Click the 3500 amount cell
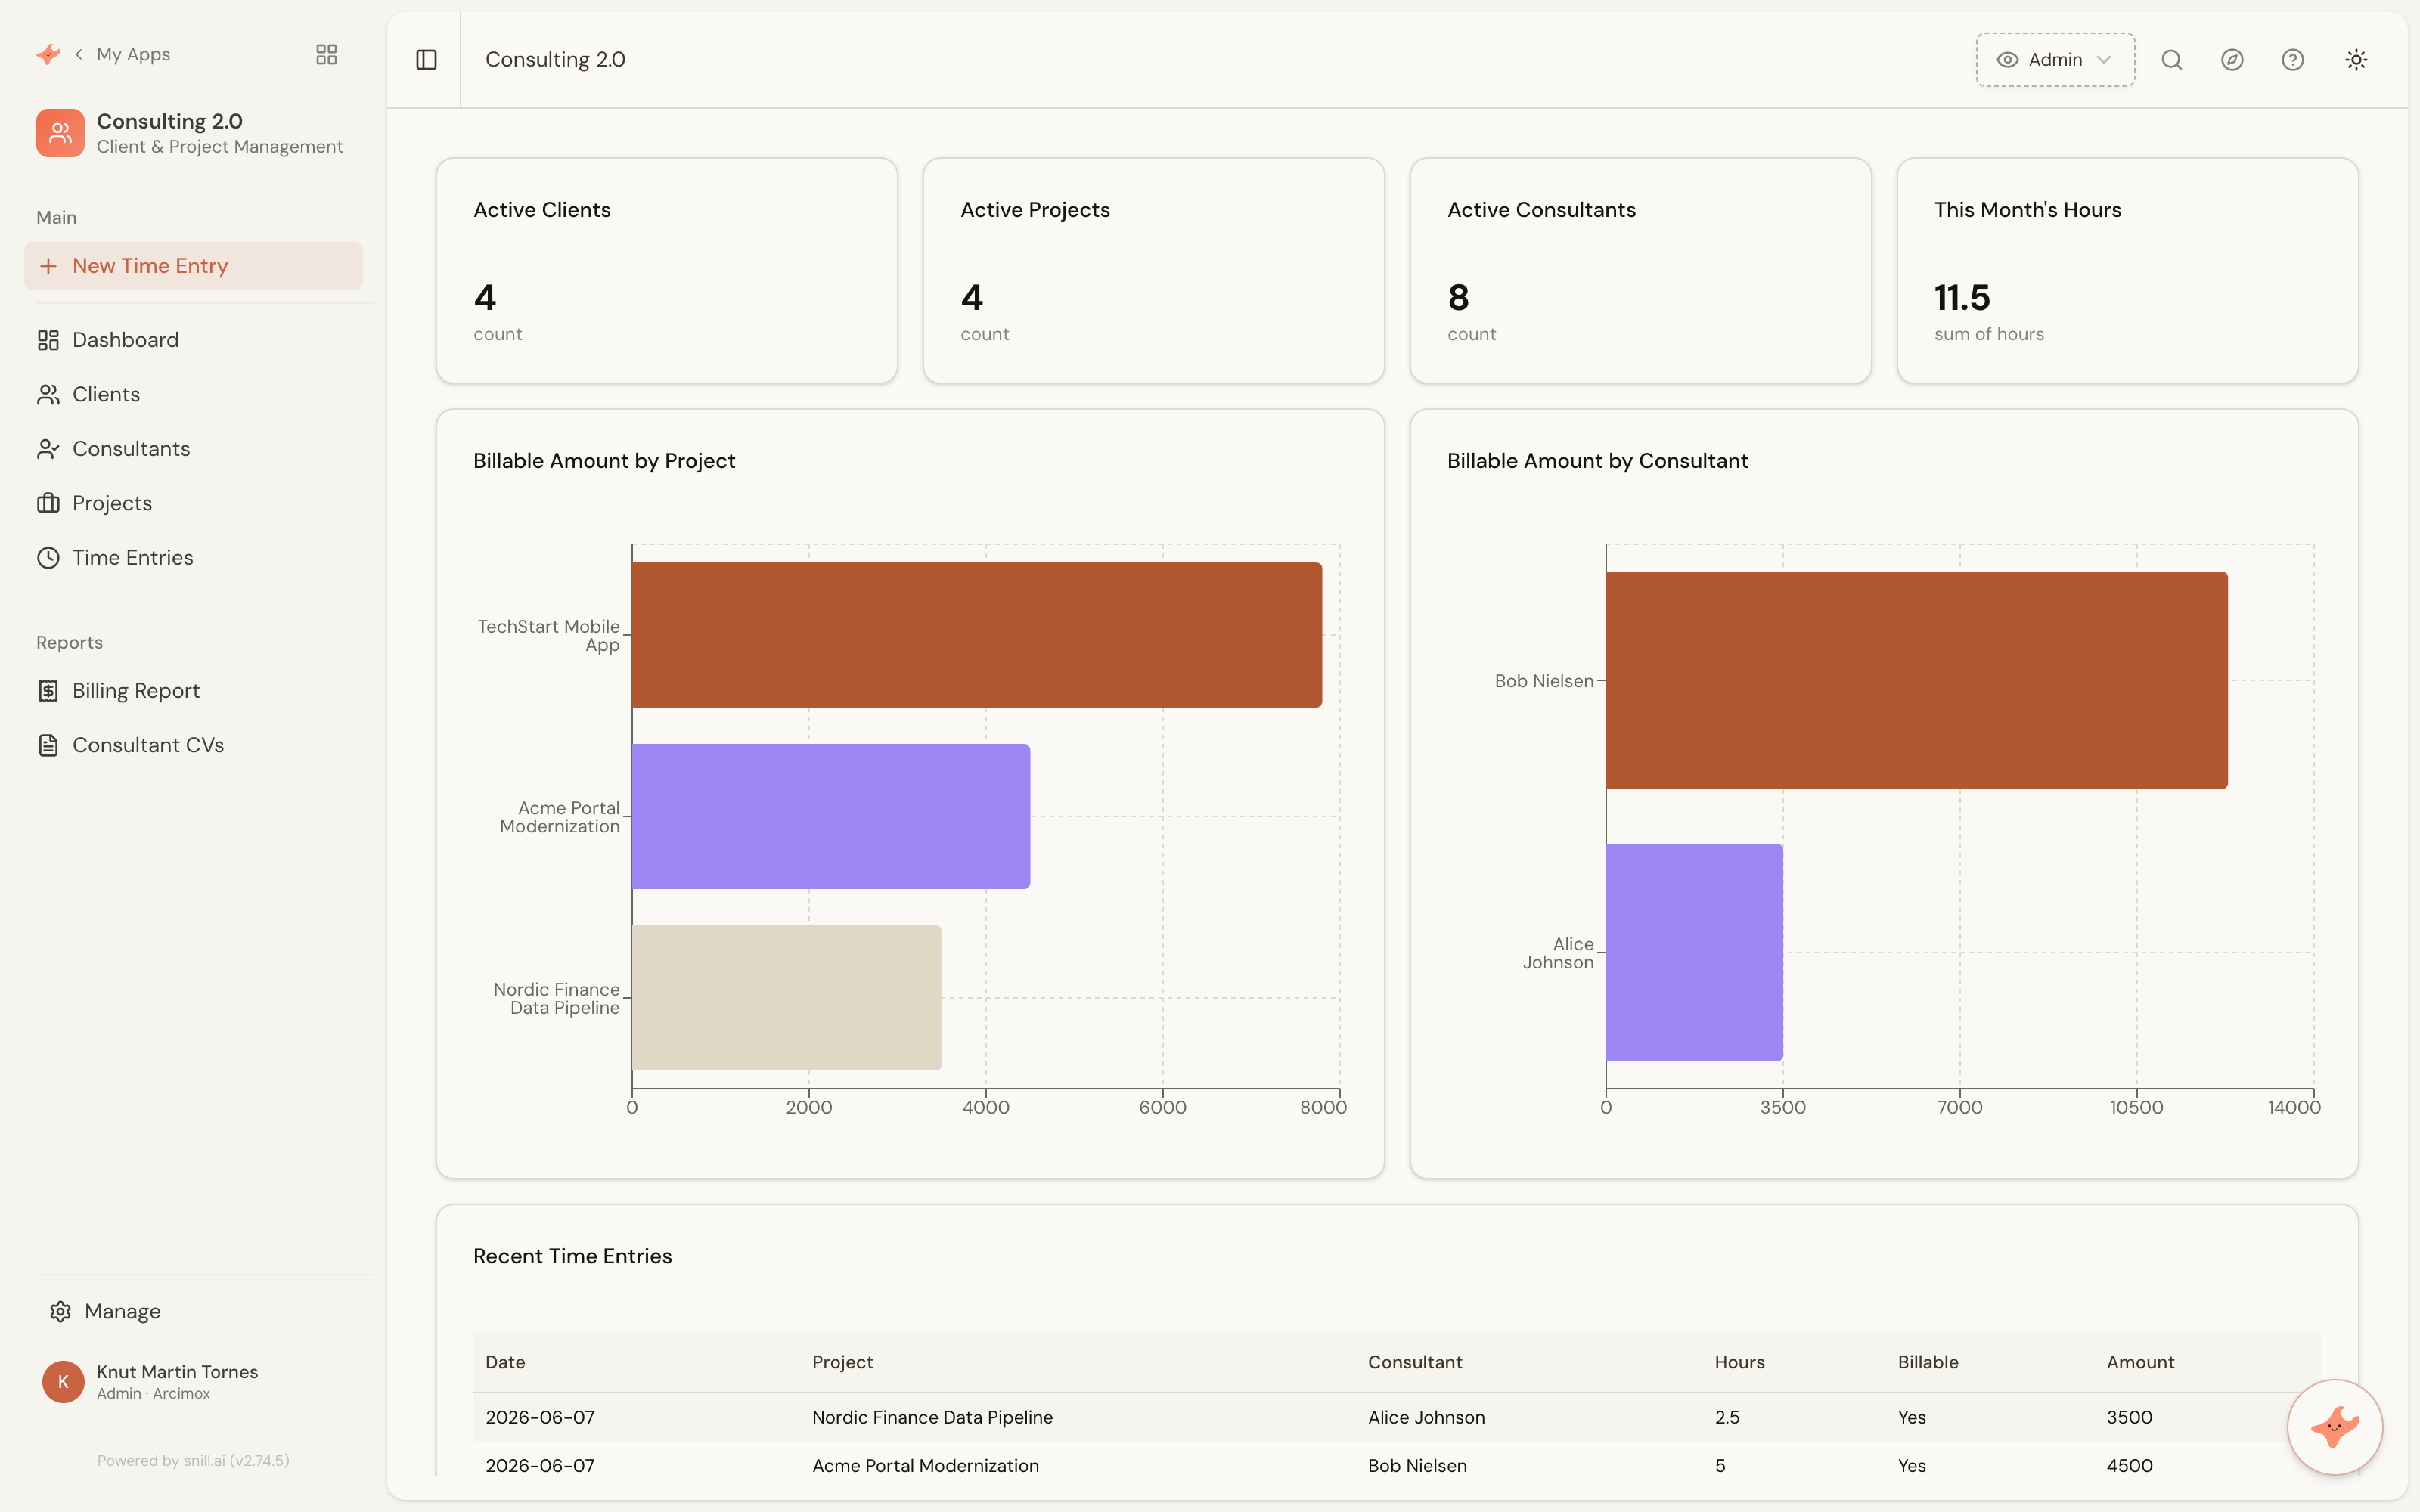2420x1512 pixels. pyautogui.click(x=2129, y=1417)
